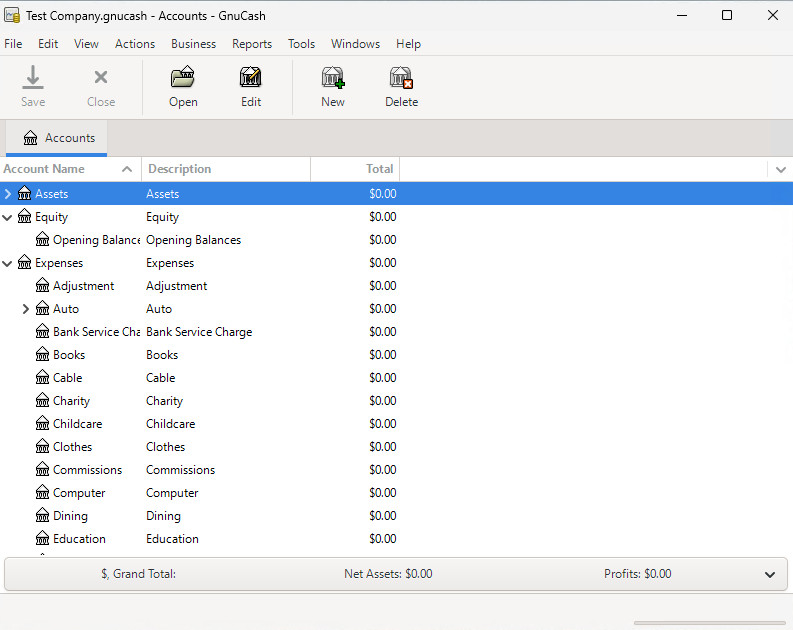793x630 pixels.
Task: Select the Computer account name text
Action: (x=79, y=493)
